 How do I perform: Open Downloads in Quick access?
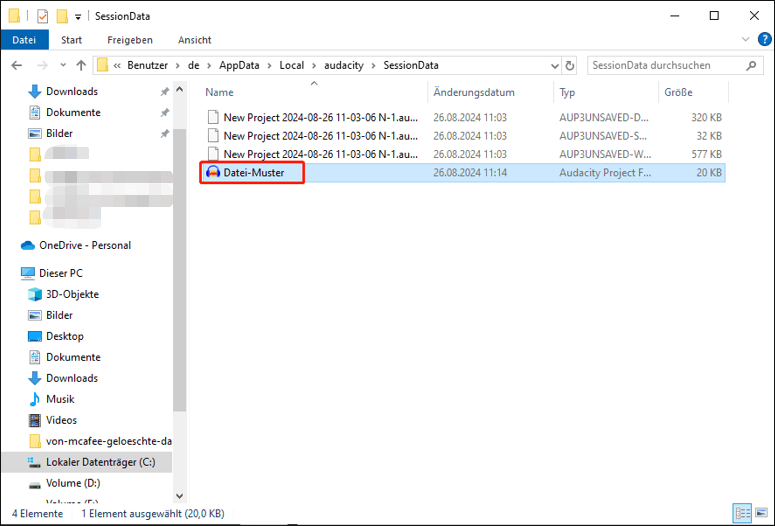[x=72, y=91]
